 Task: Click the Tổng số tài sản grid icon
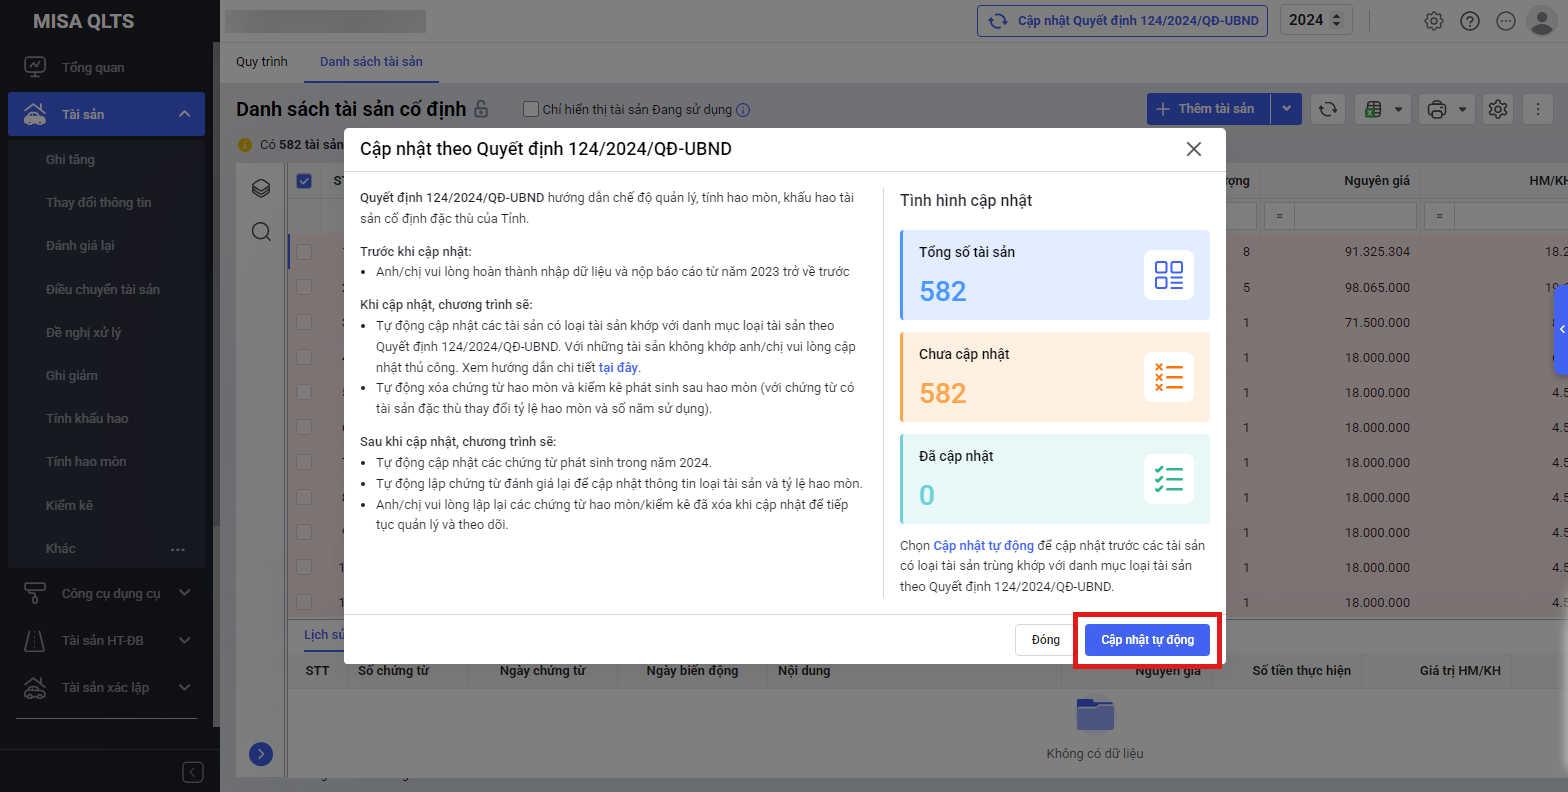[x=1169, y=275]
